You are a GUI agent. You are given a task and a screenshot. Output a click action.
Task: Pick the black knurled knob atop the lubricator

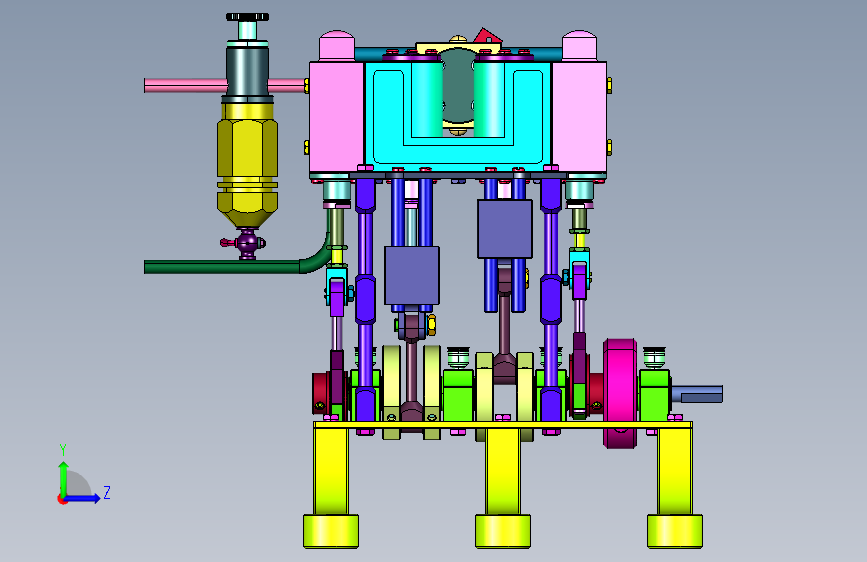coord(247,17)
